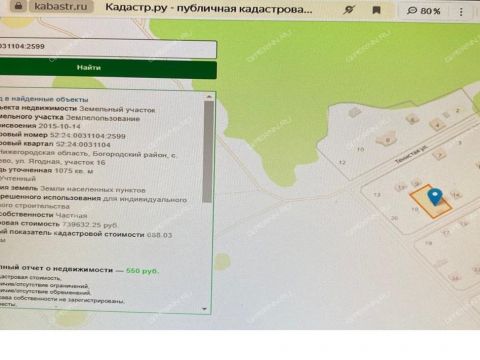Screen dimensions: 480x360
Task: Click the results panel scrollbar thumb
Action: tap(208, 152)
